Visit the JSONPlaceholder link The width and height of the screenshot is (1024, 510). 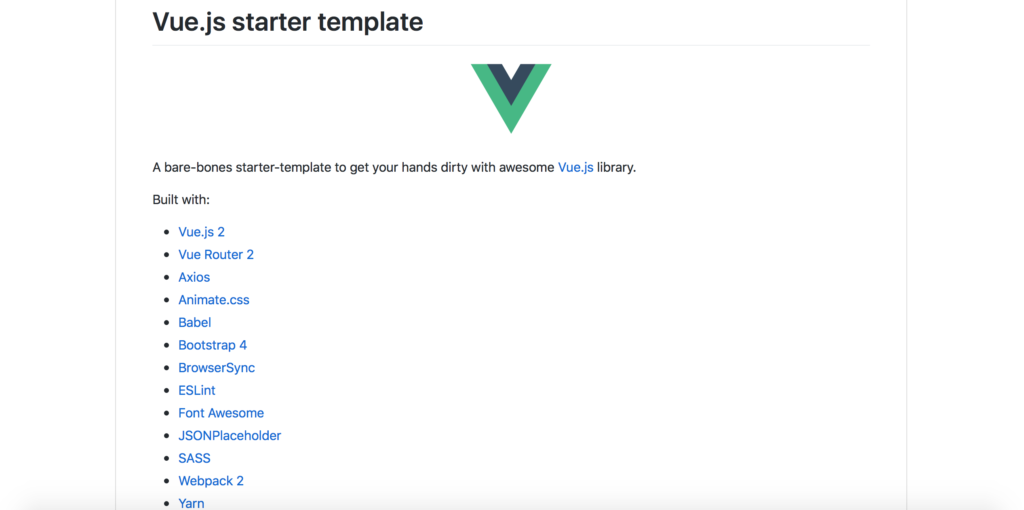[x=230, y=436]
